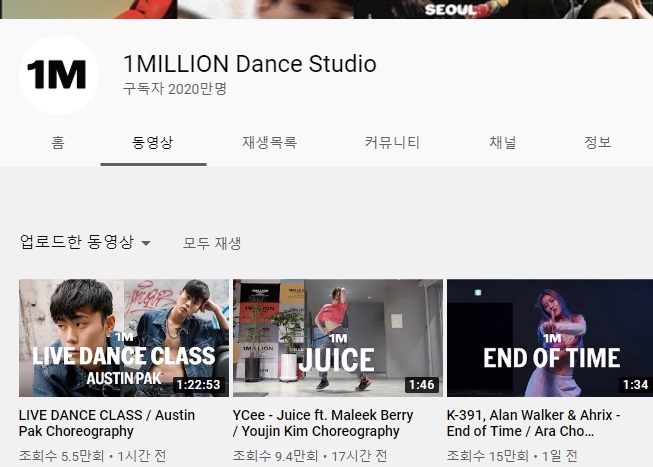Open the 홈 tab

[58, 143]
